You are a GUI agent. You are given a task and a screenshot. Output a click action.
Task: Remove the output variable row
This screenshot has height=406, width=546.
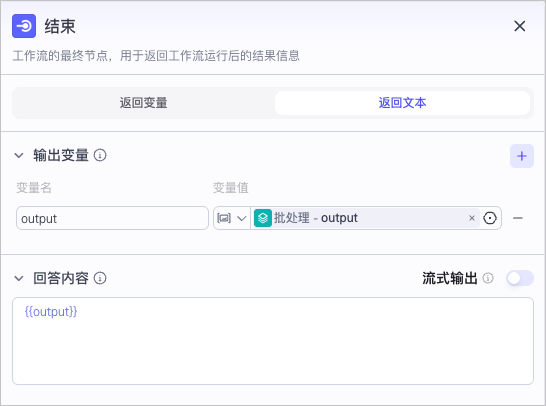[518, 218]
